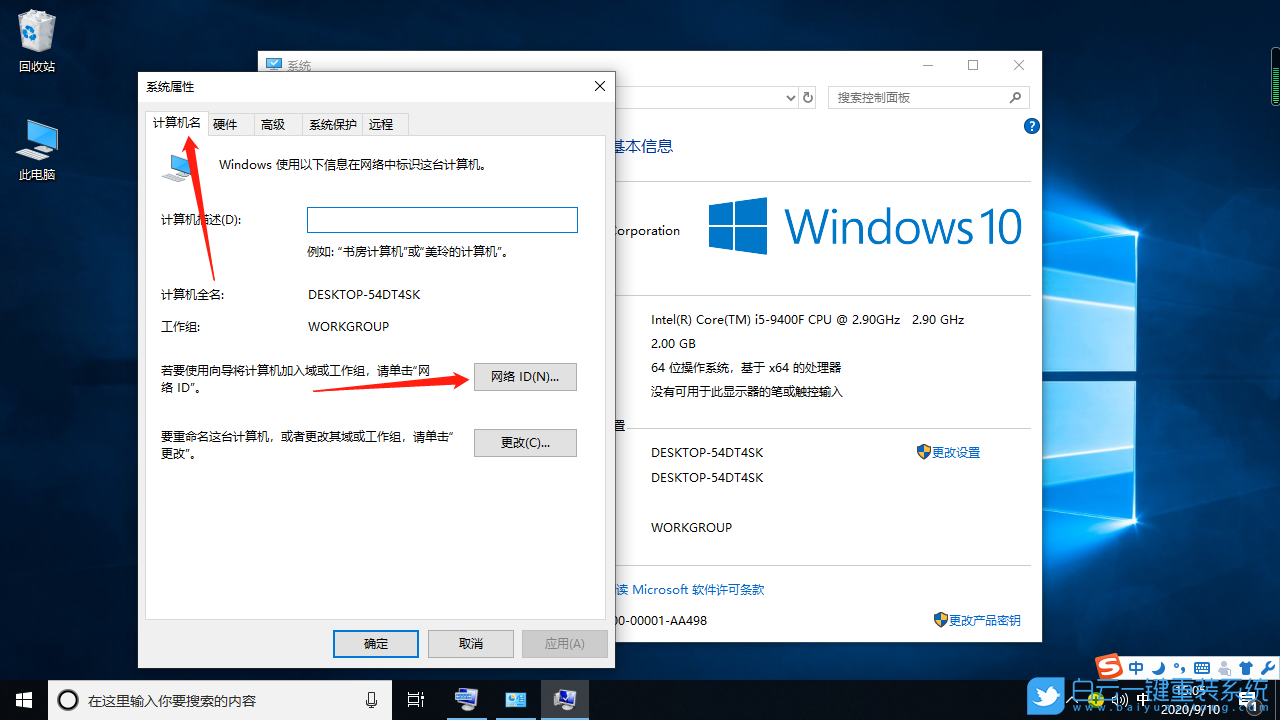Viewport: 1280px width, 720px height.
Task: Open Control Panel from the taskbar
Action: pyautogui.click(x=516, y=700)
